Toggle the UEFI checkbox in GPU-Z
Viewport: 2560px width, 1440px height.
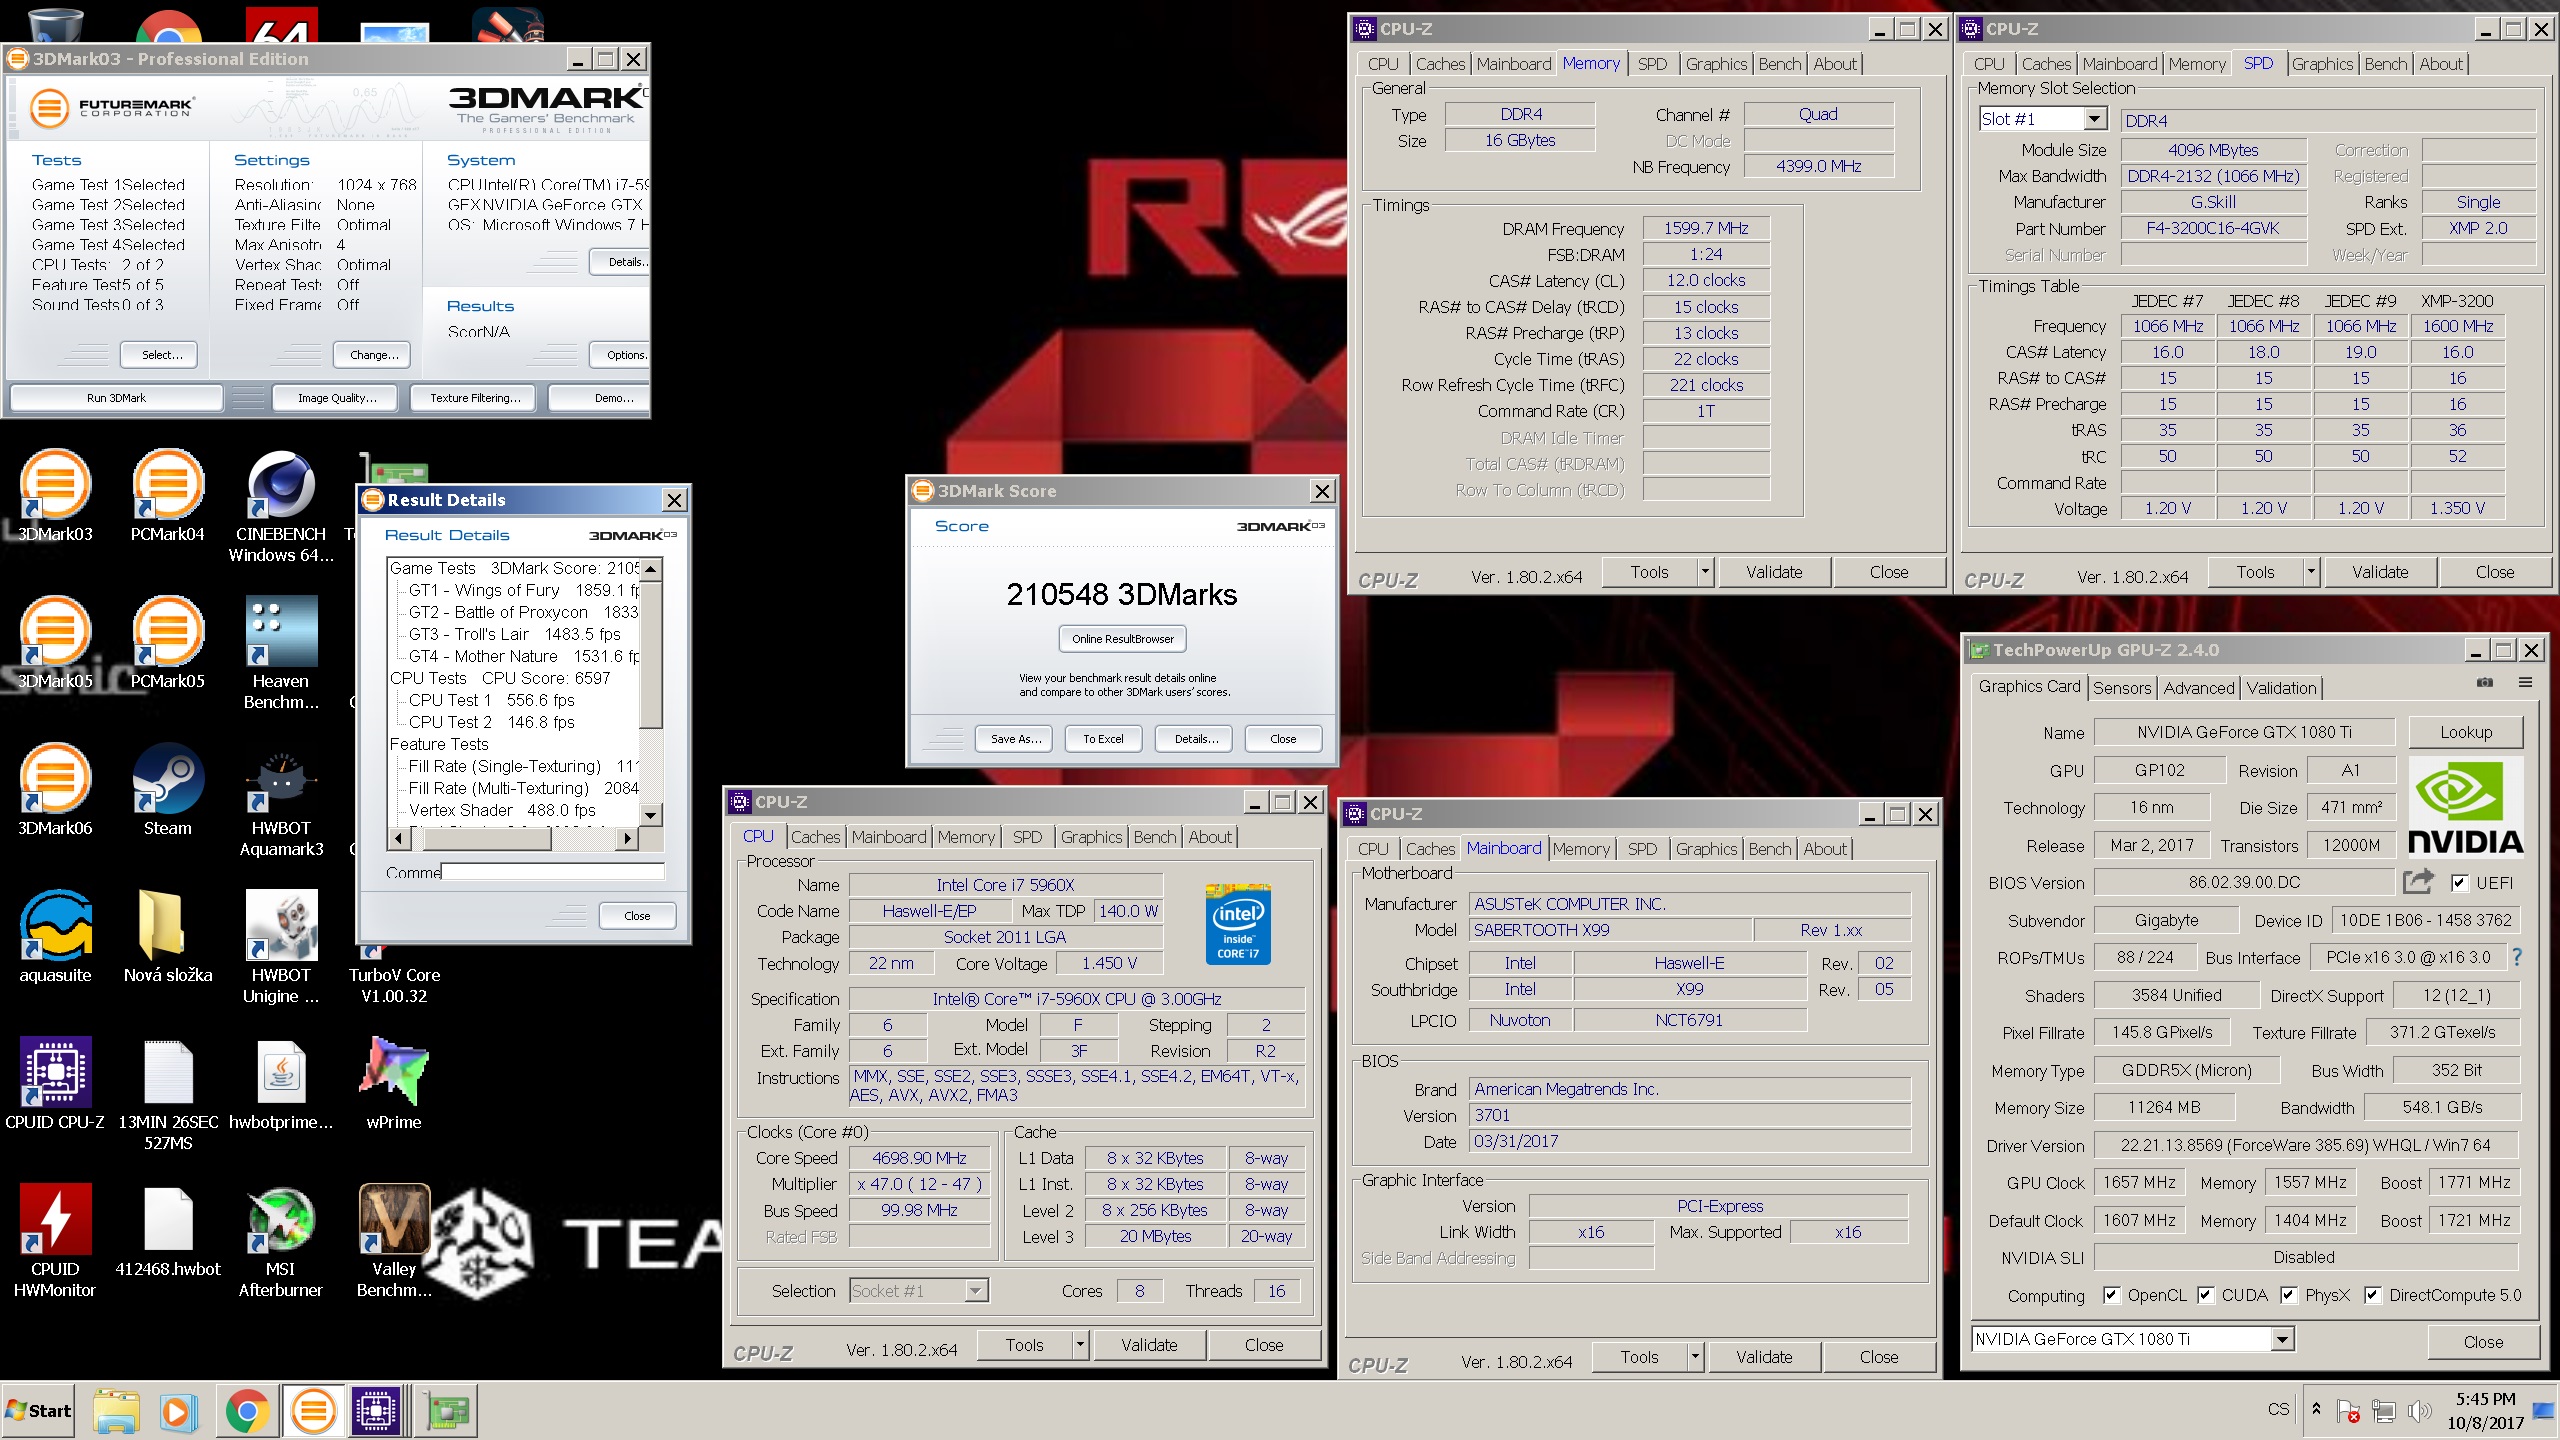tap(2460, 883)
